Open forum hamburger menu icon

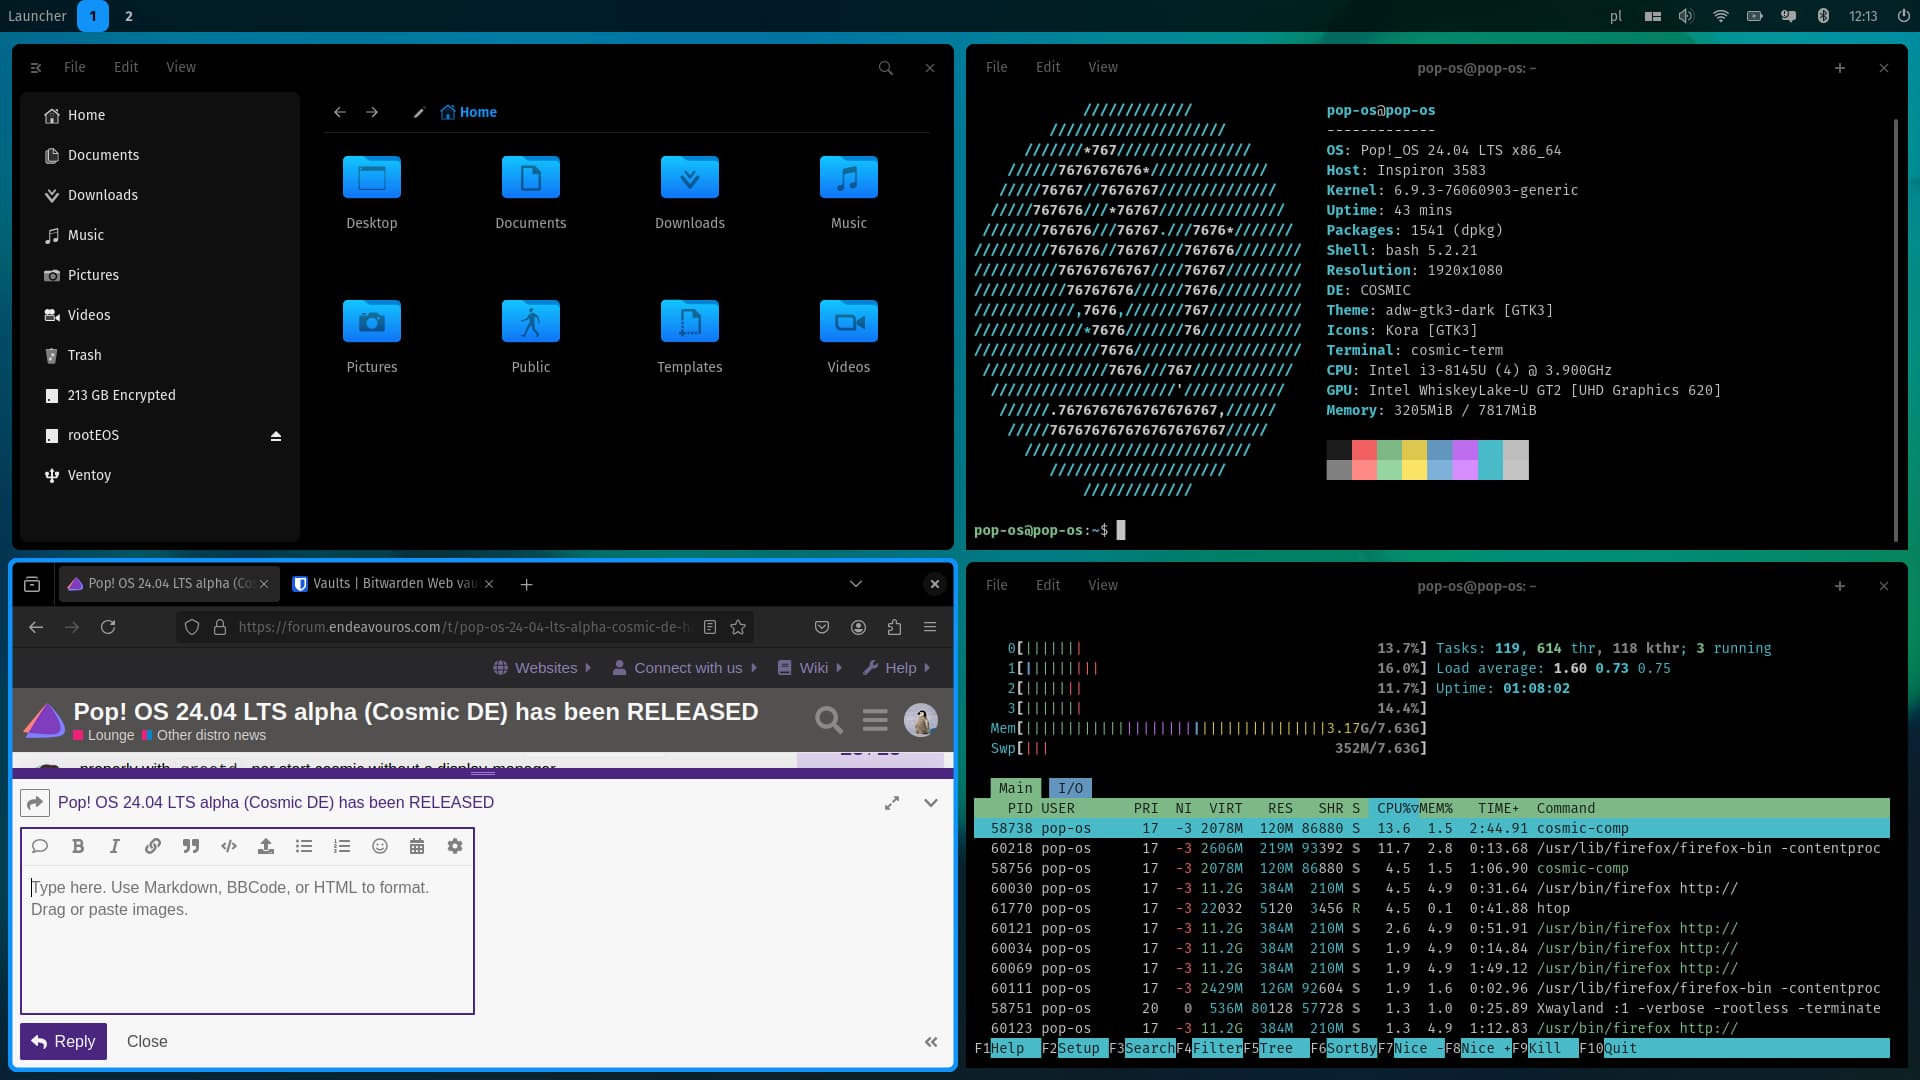[875, 720]
